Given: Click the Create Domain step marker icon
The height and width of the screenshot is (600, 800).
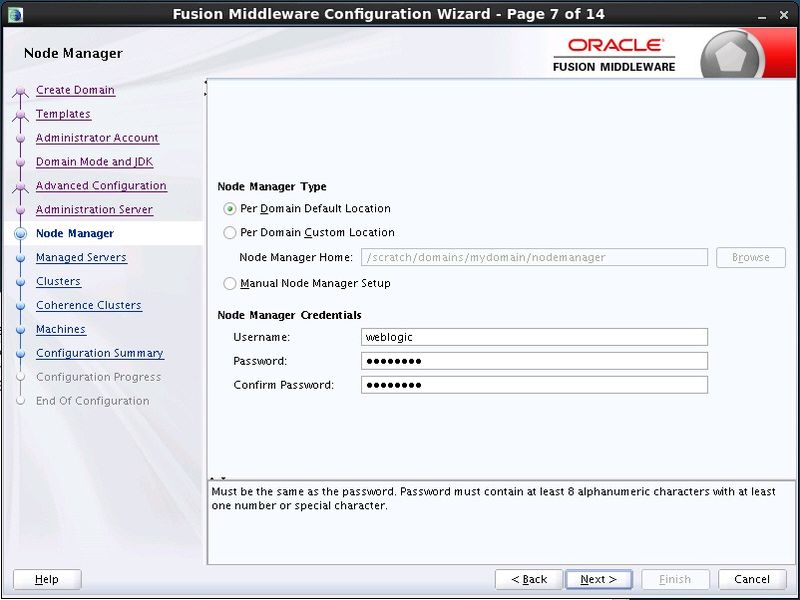Looking at the screenshot, I should [20, 92].
